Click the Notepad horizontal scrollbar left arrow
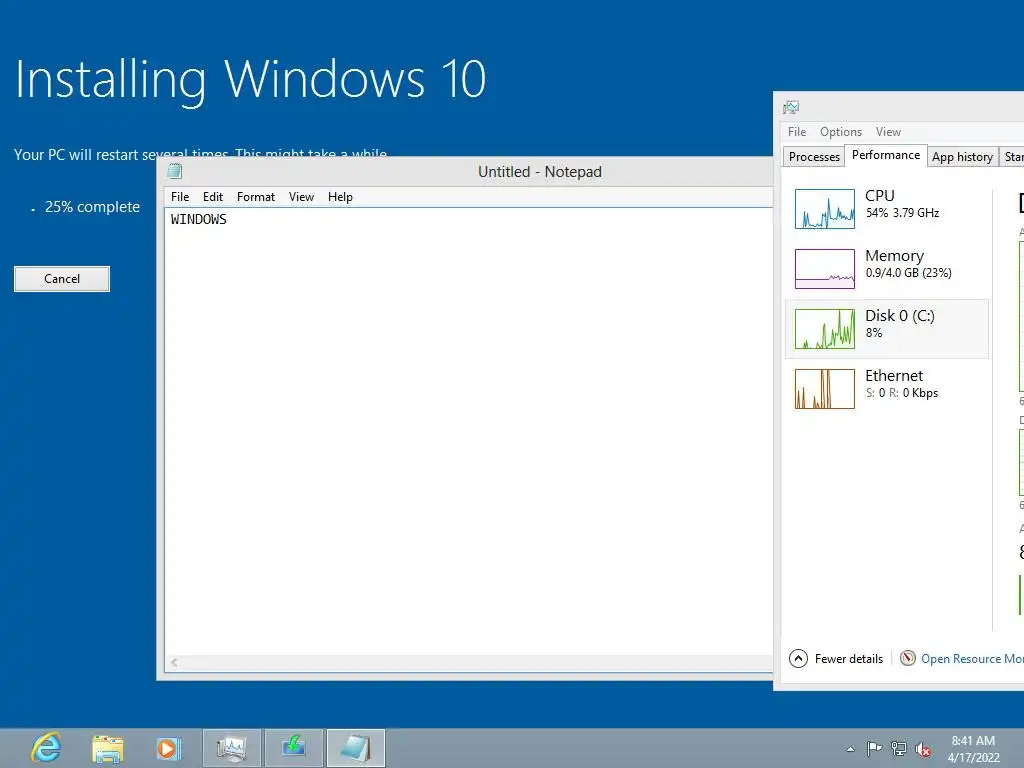Screen dimensions: 1024x768 pyautogui.click(x=174, y=662)
